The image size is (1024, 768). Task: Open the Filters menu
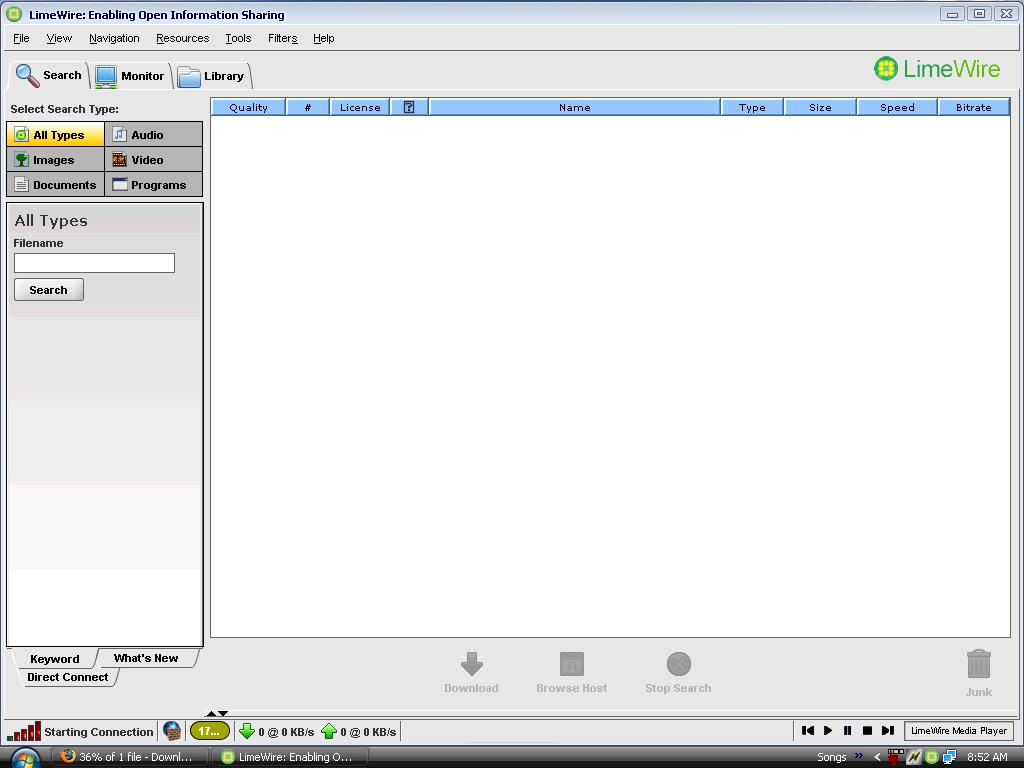point(282,38)
